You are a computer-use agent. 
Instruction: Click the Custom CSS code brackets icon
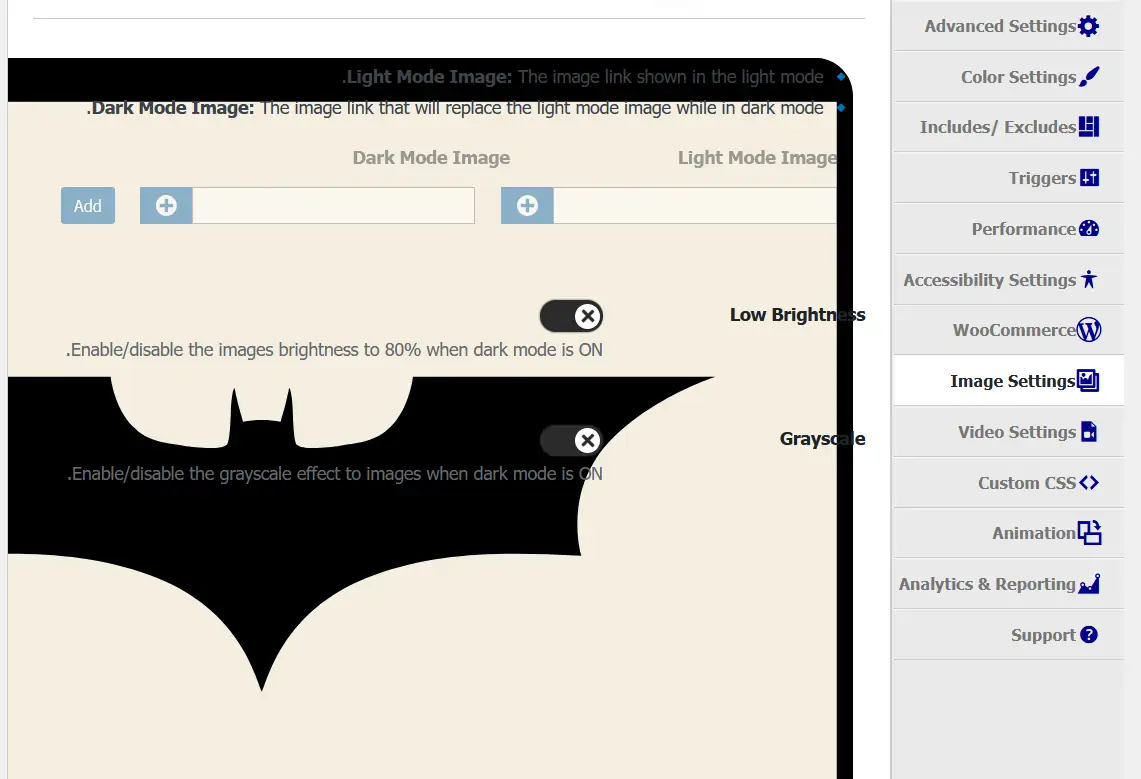pyautogui.click(x=1089, y=482)
